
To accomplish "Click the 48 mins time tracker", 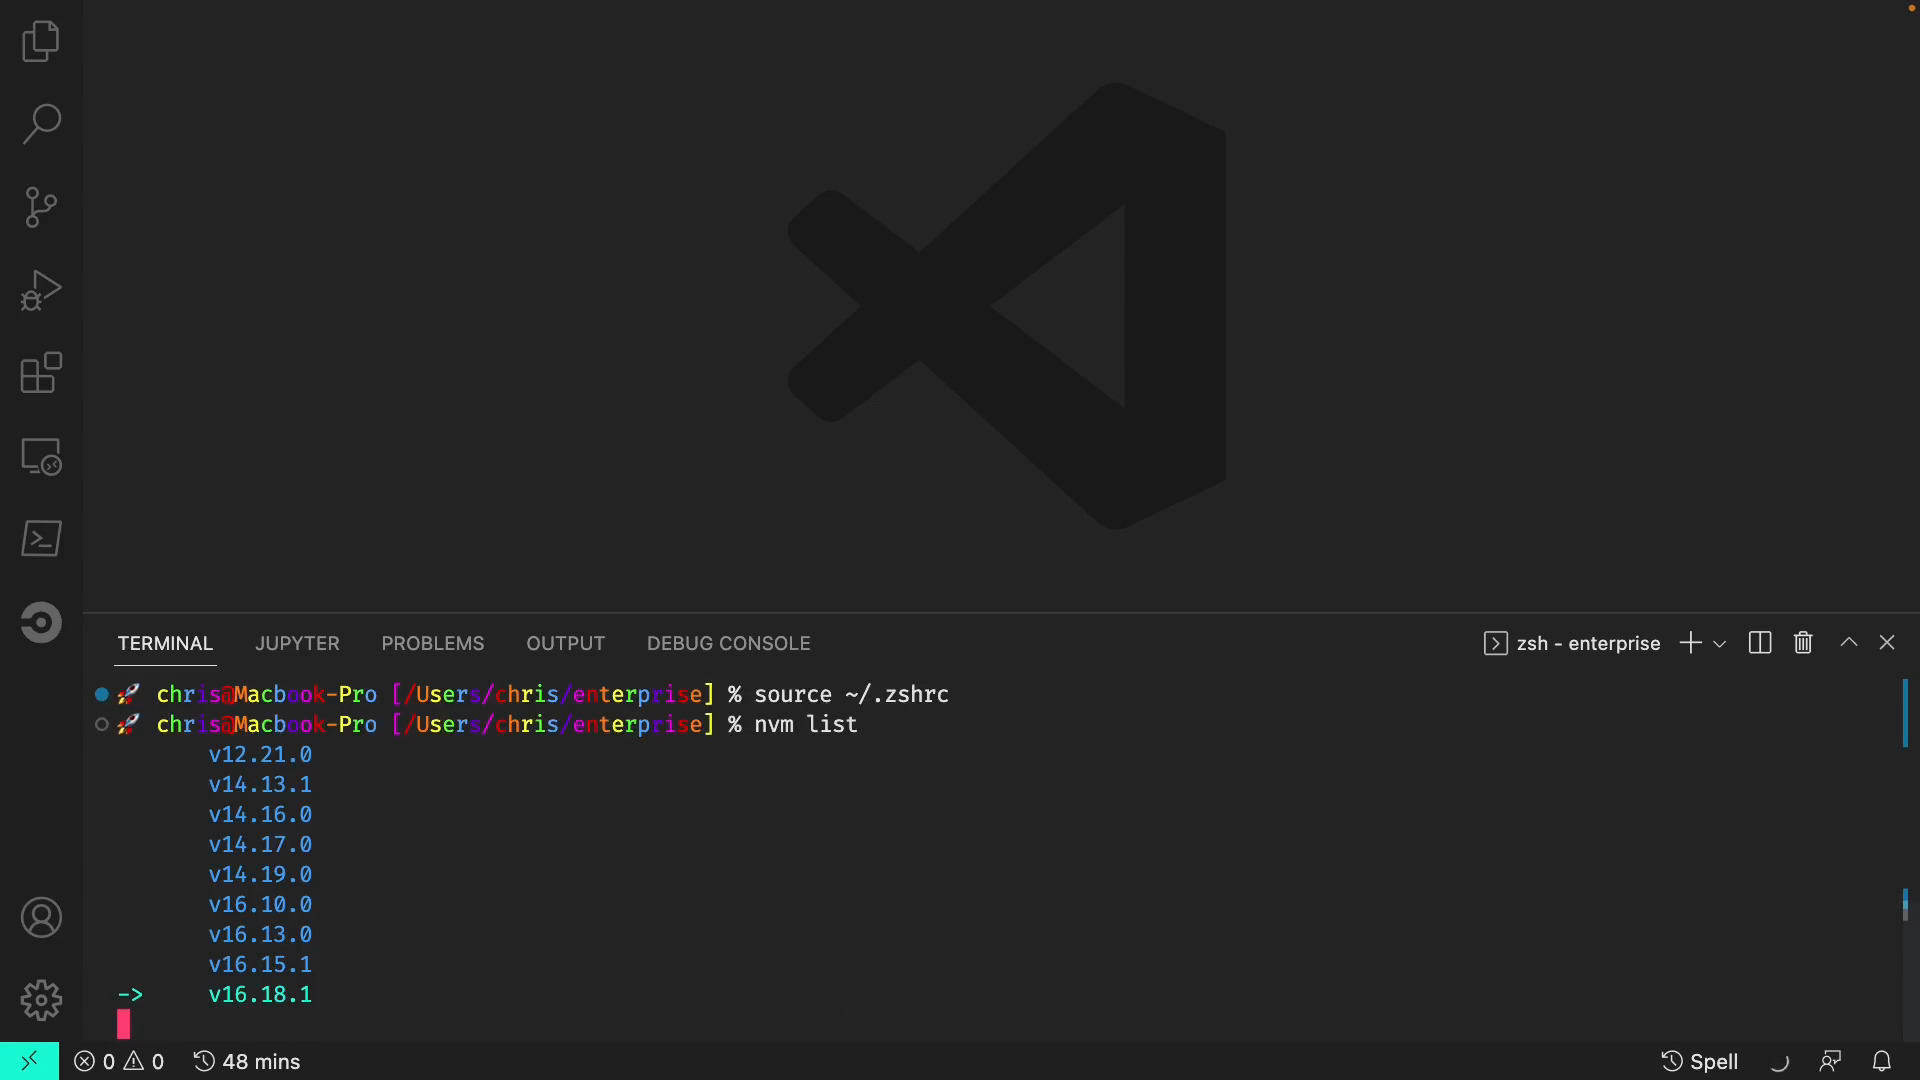I will coord(247,1061).
